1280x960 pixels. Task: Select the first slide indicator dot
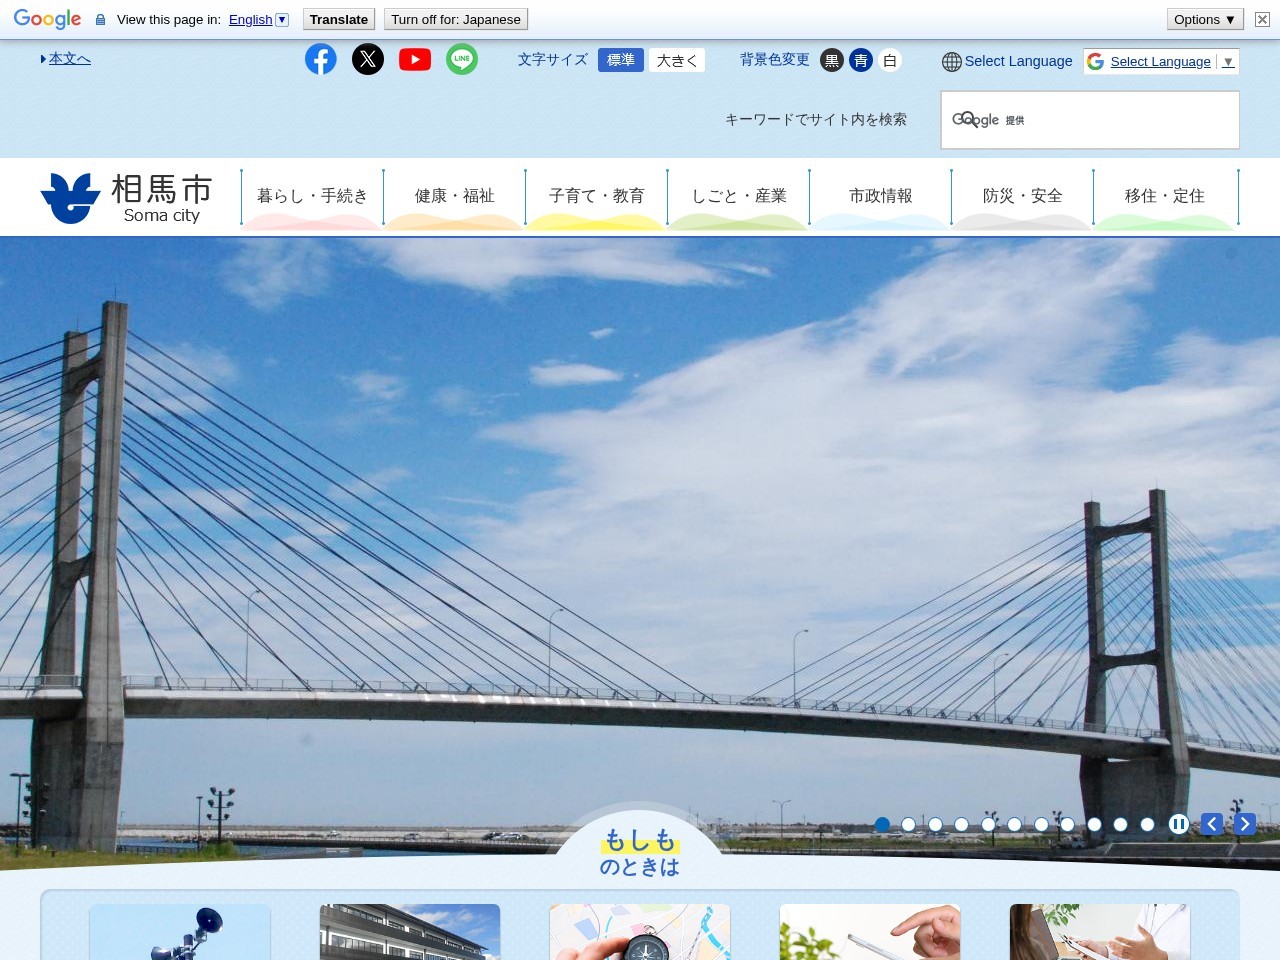(882, 825)
